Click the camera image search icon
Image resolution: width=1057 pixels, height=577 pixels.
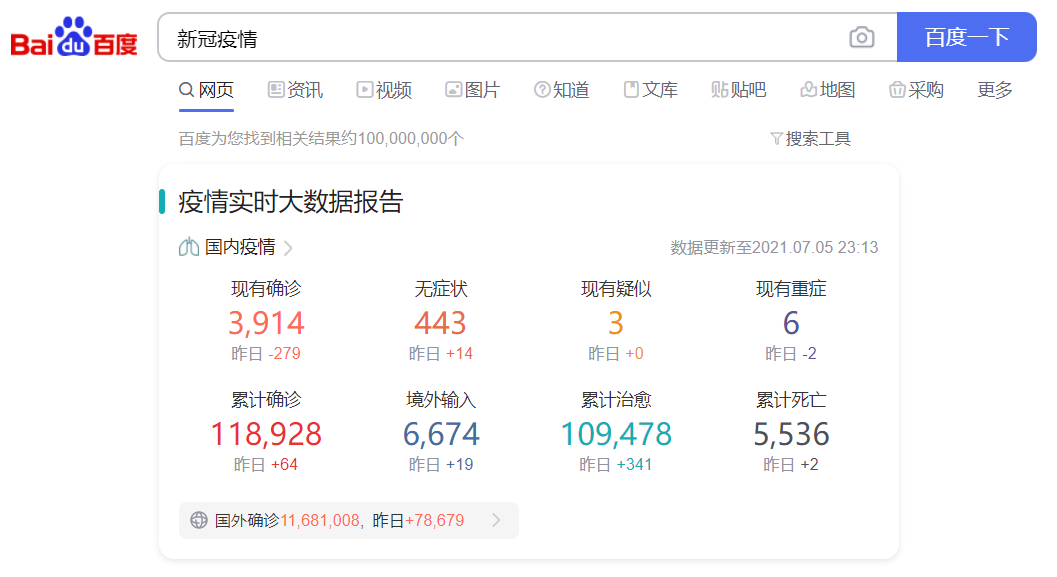coord(861,38)
